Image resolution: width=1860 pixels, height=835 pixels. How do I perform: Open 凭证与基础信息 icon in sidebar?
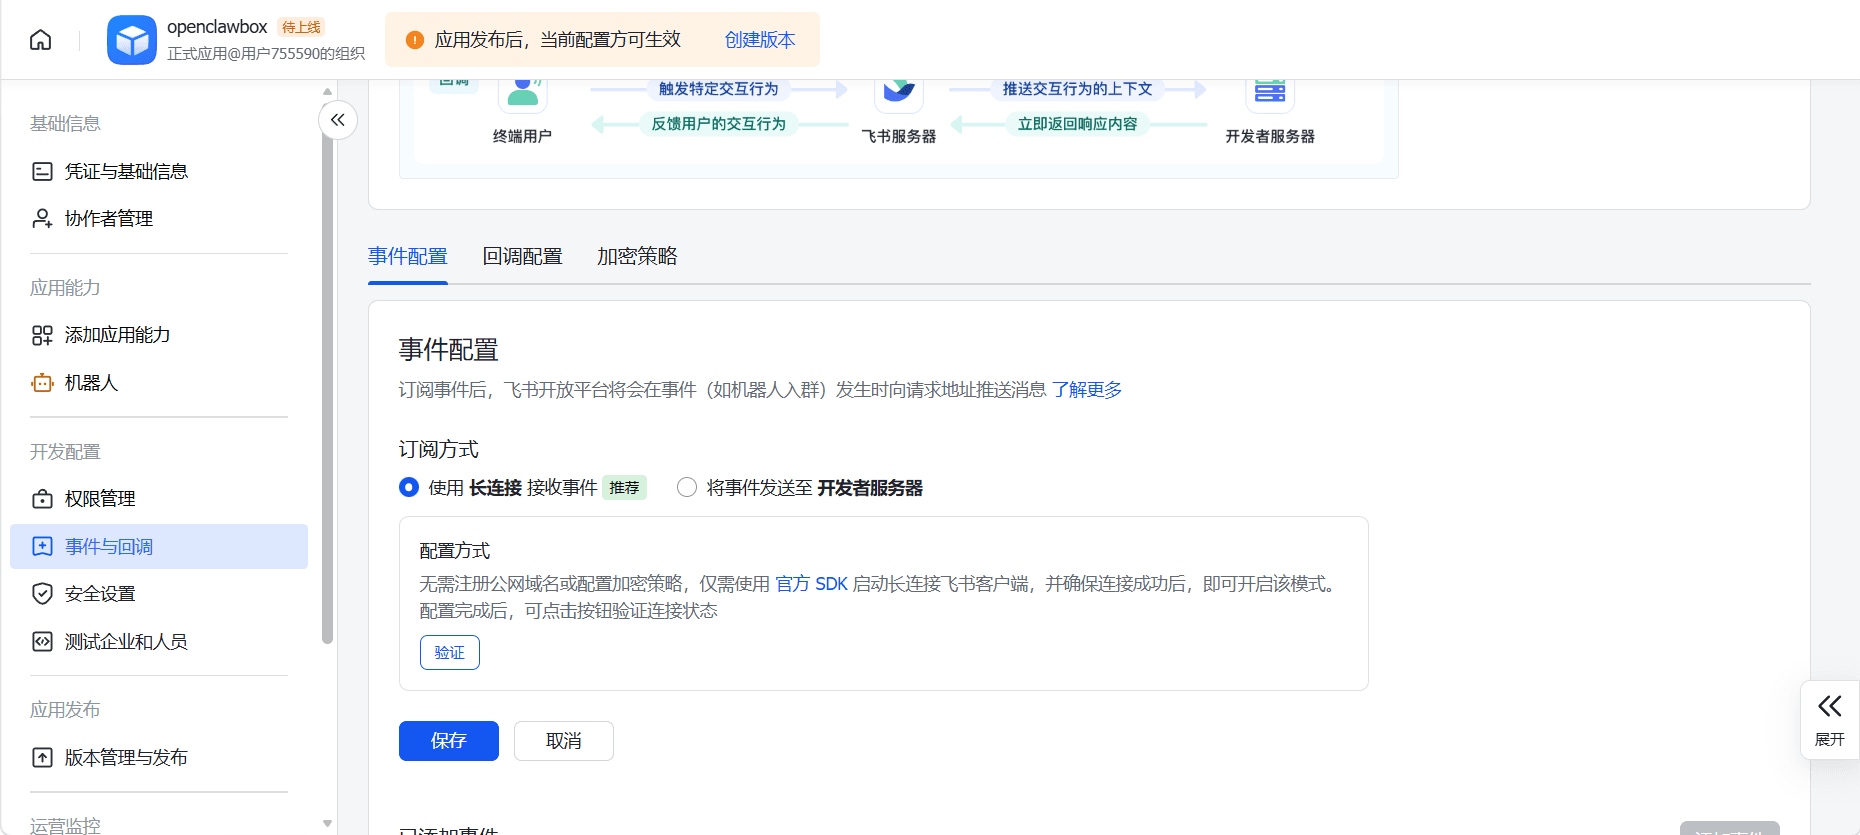point(42,172)
